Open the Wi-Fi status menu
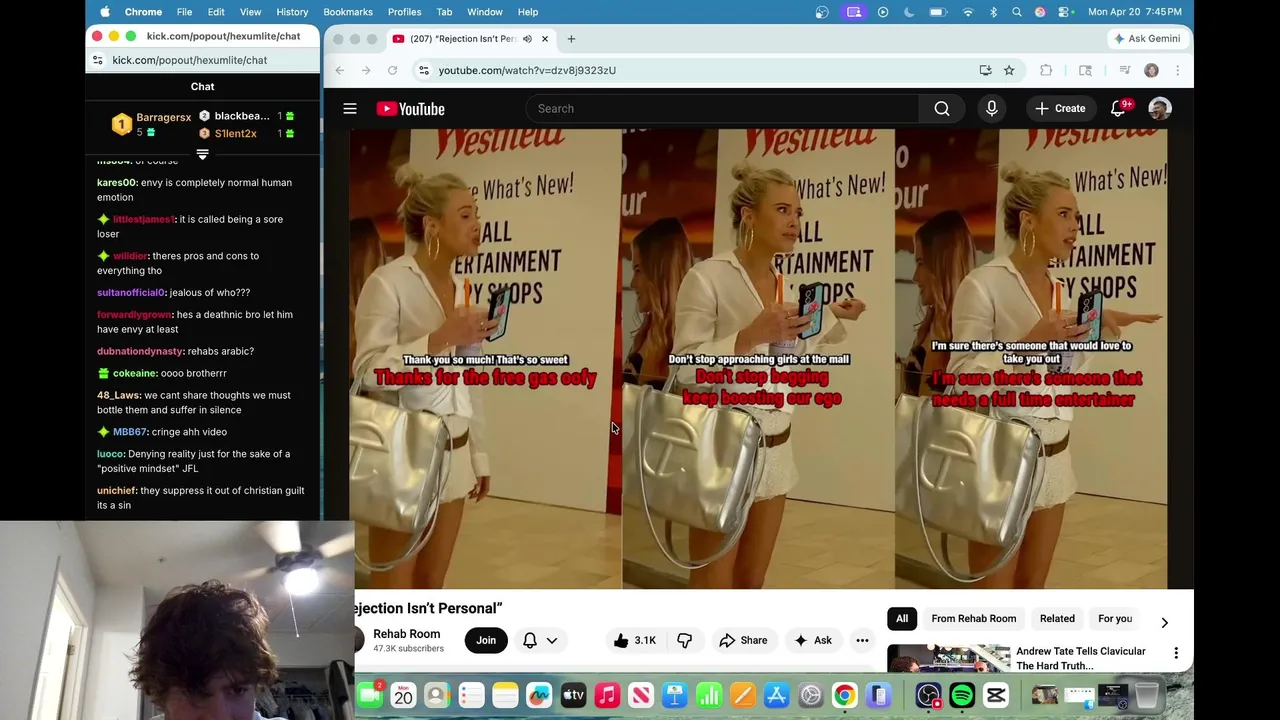This screenshot has width=1280, height=720. pos(967,12)
